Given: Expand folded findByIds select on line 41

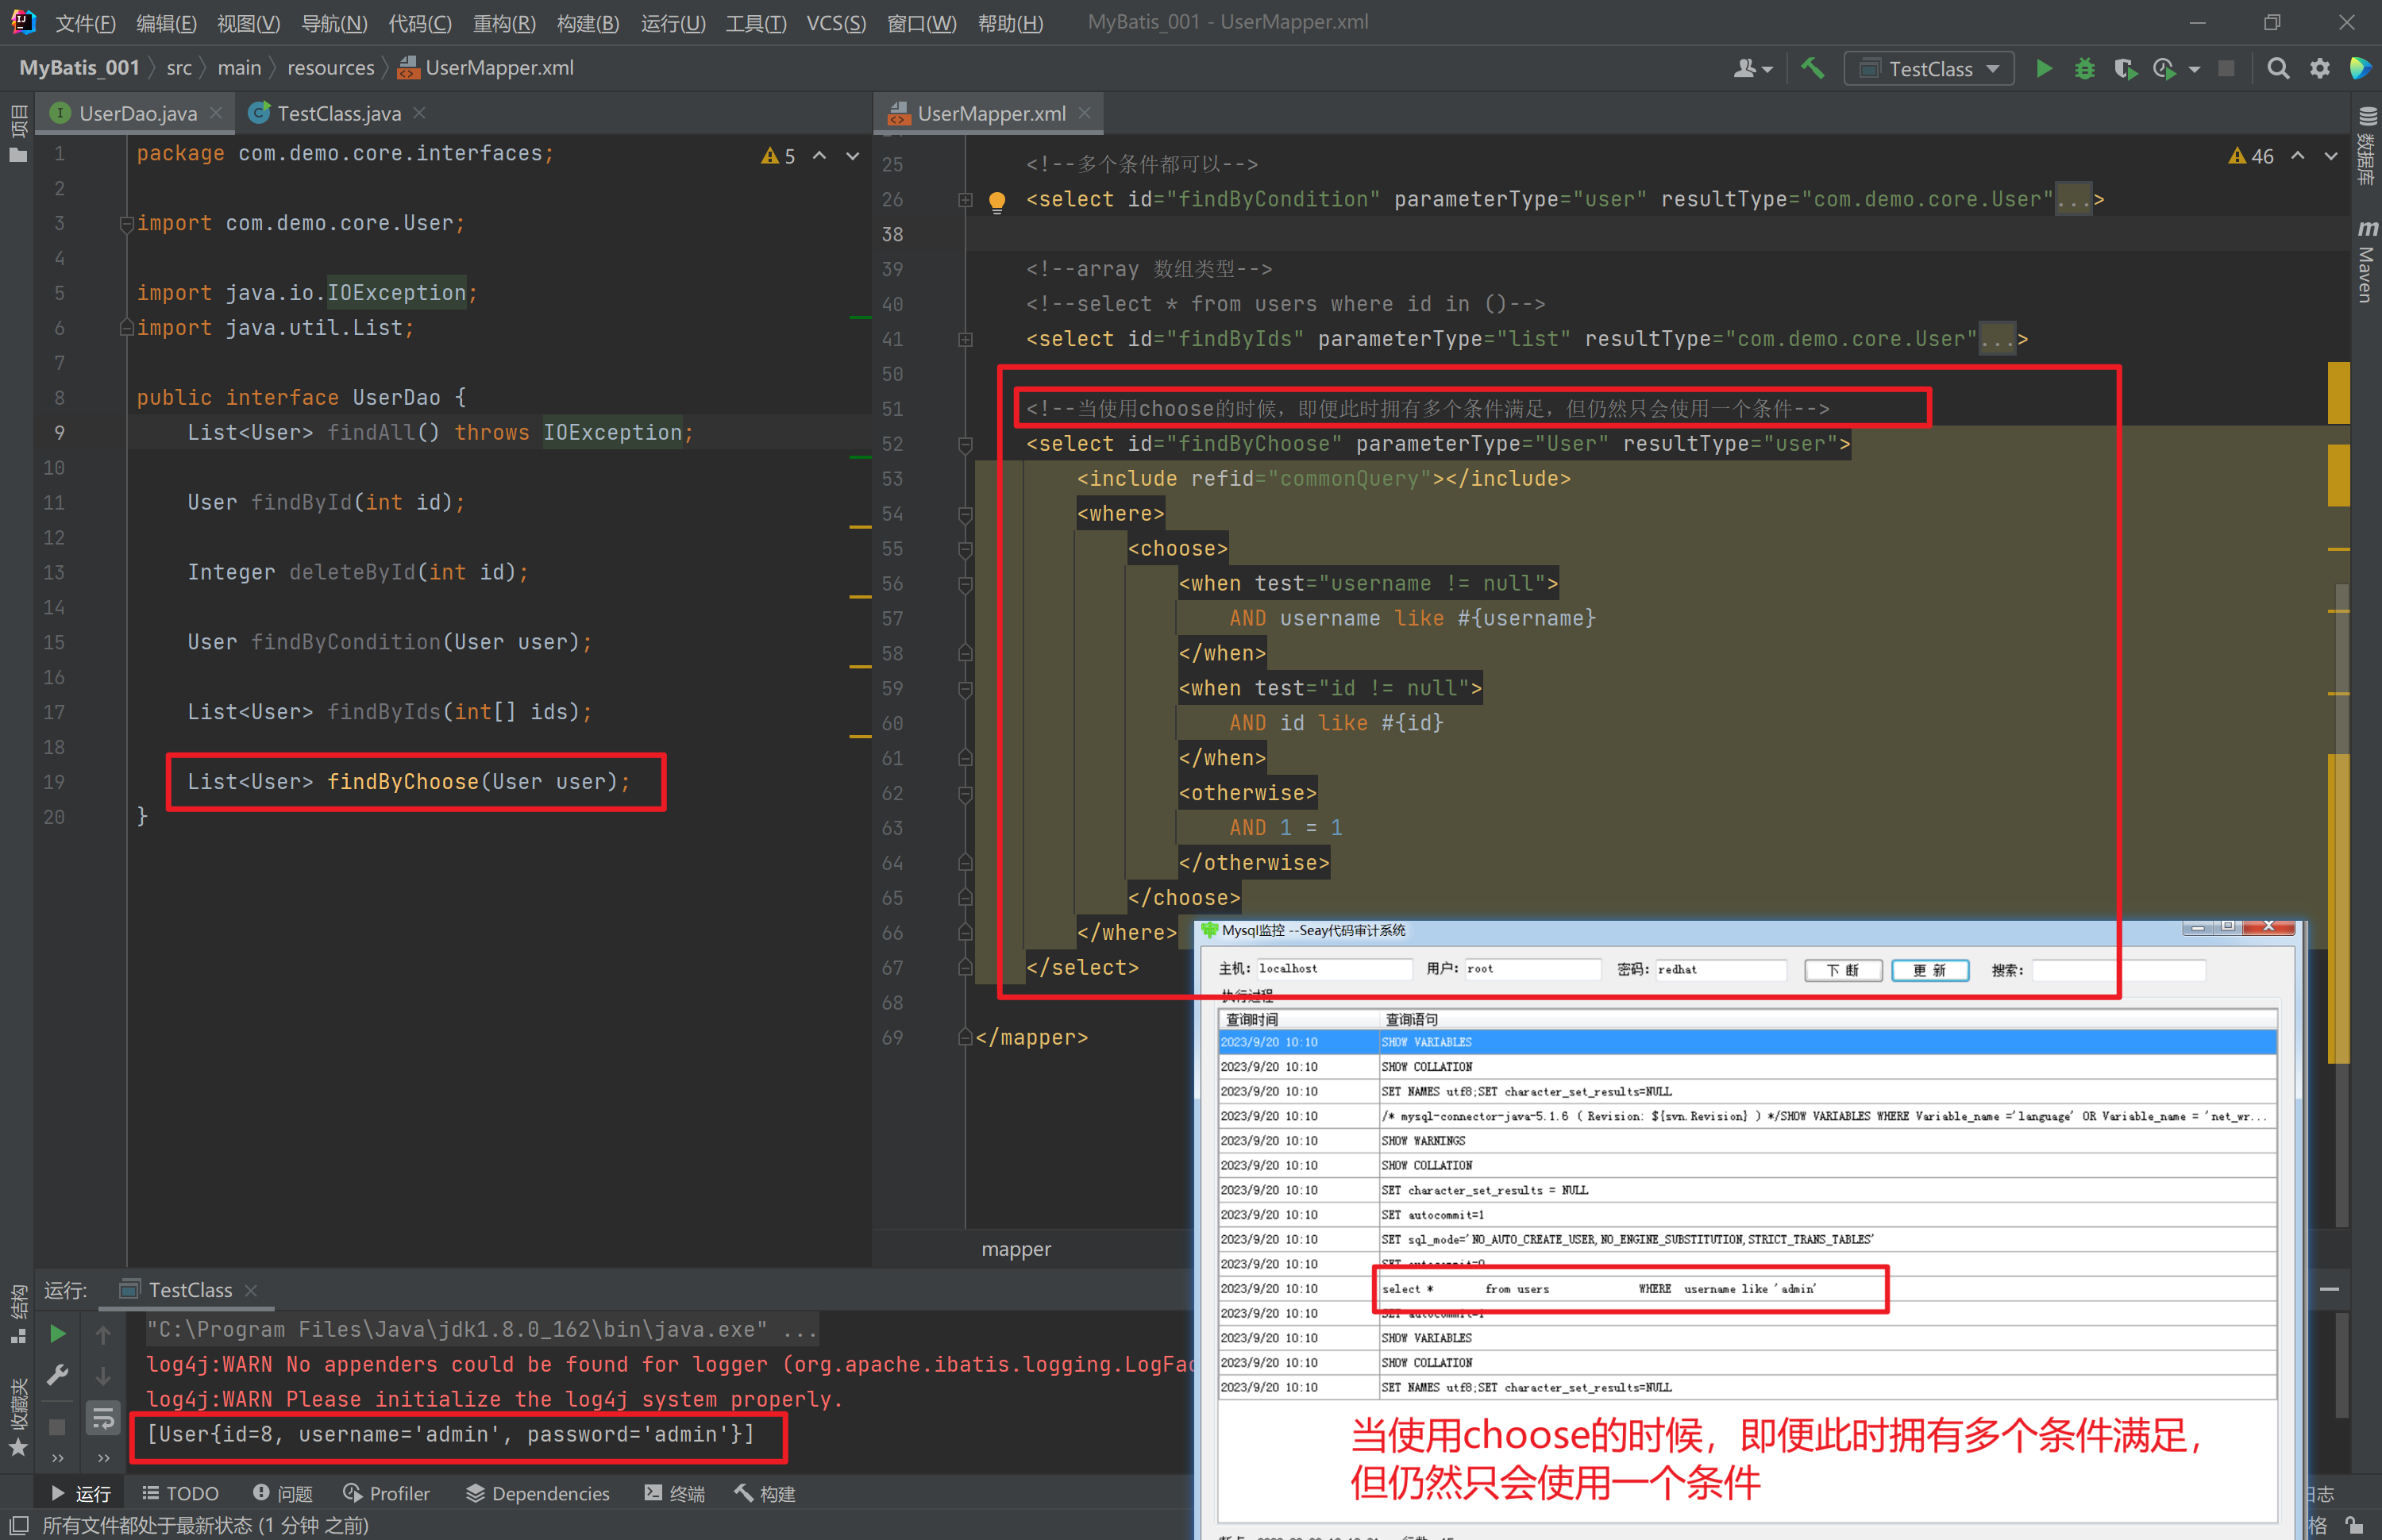Looking at the screenshot, I should pyautogui.click(x=965, y=340).
